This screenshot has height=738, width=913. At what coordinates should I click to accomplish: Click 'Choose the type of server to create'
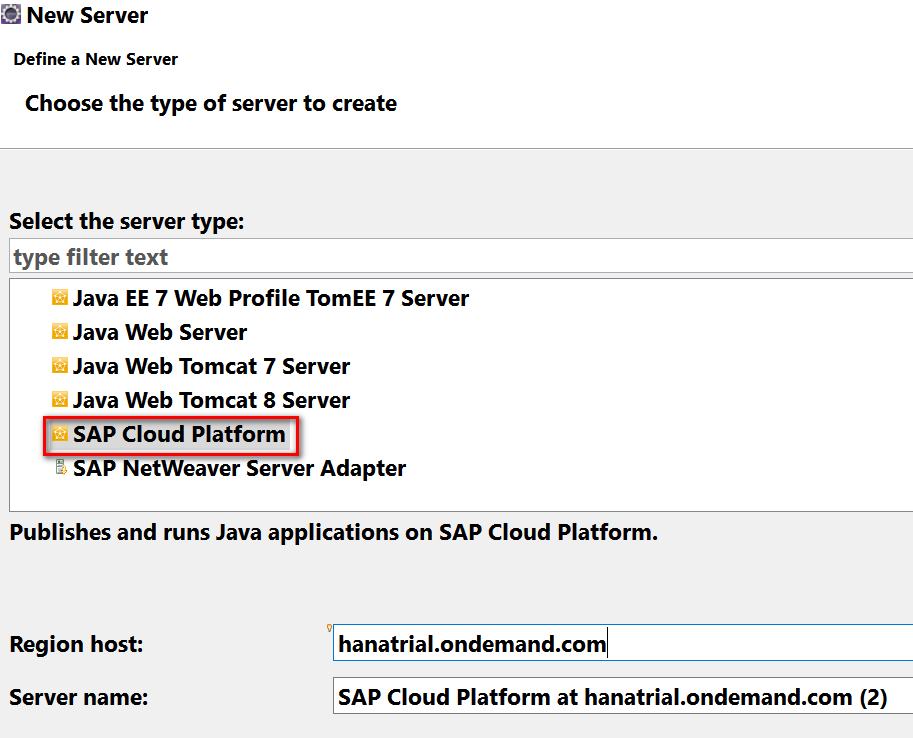(x=211, y=104)
